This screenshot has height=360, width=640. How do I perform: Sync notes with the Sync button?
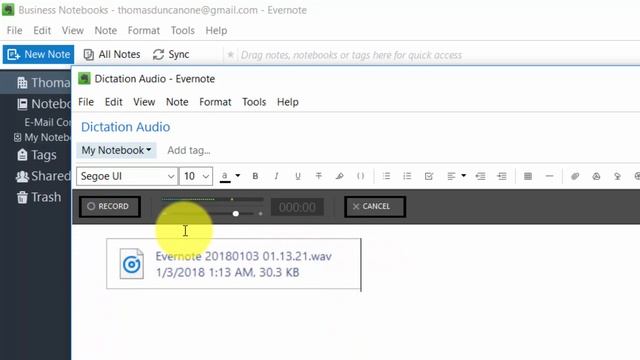(x=171, y=54)
